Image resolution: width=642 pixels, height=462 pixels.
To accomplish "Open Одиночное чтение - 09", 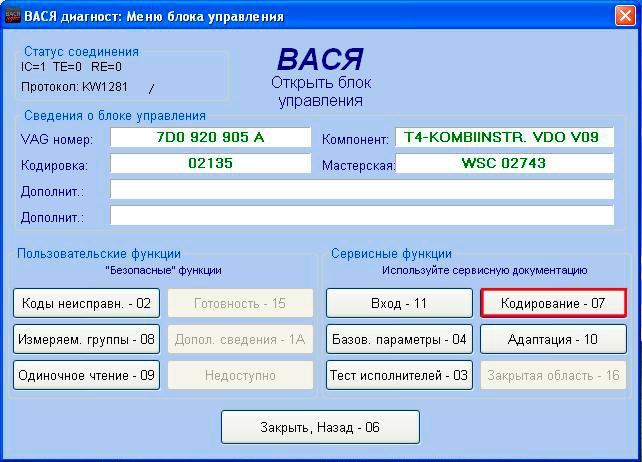I will tap(86, 375).
